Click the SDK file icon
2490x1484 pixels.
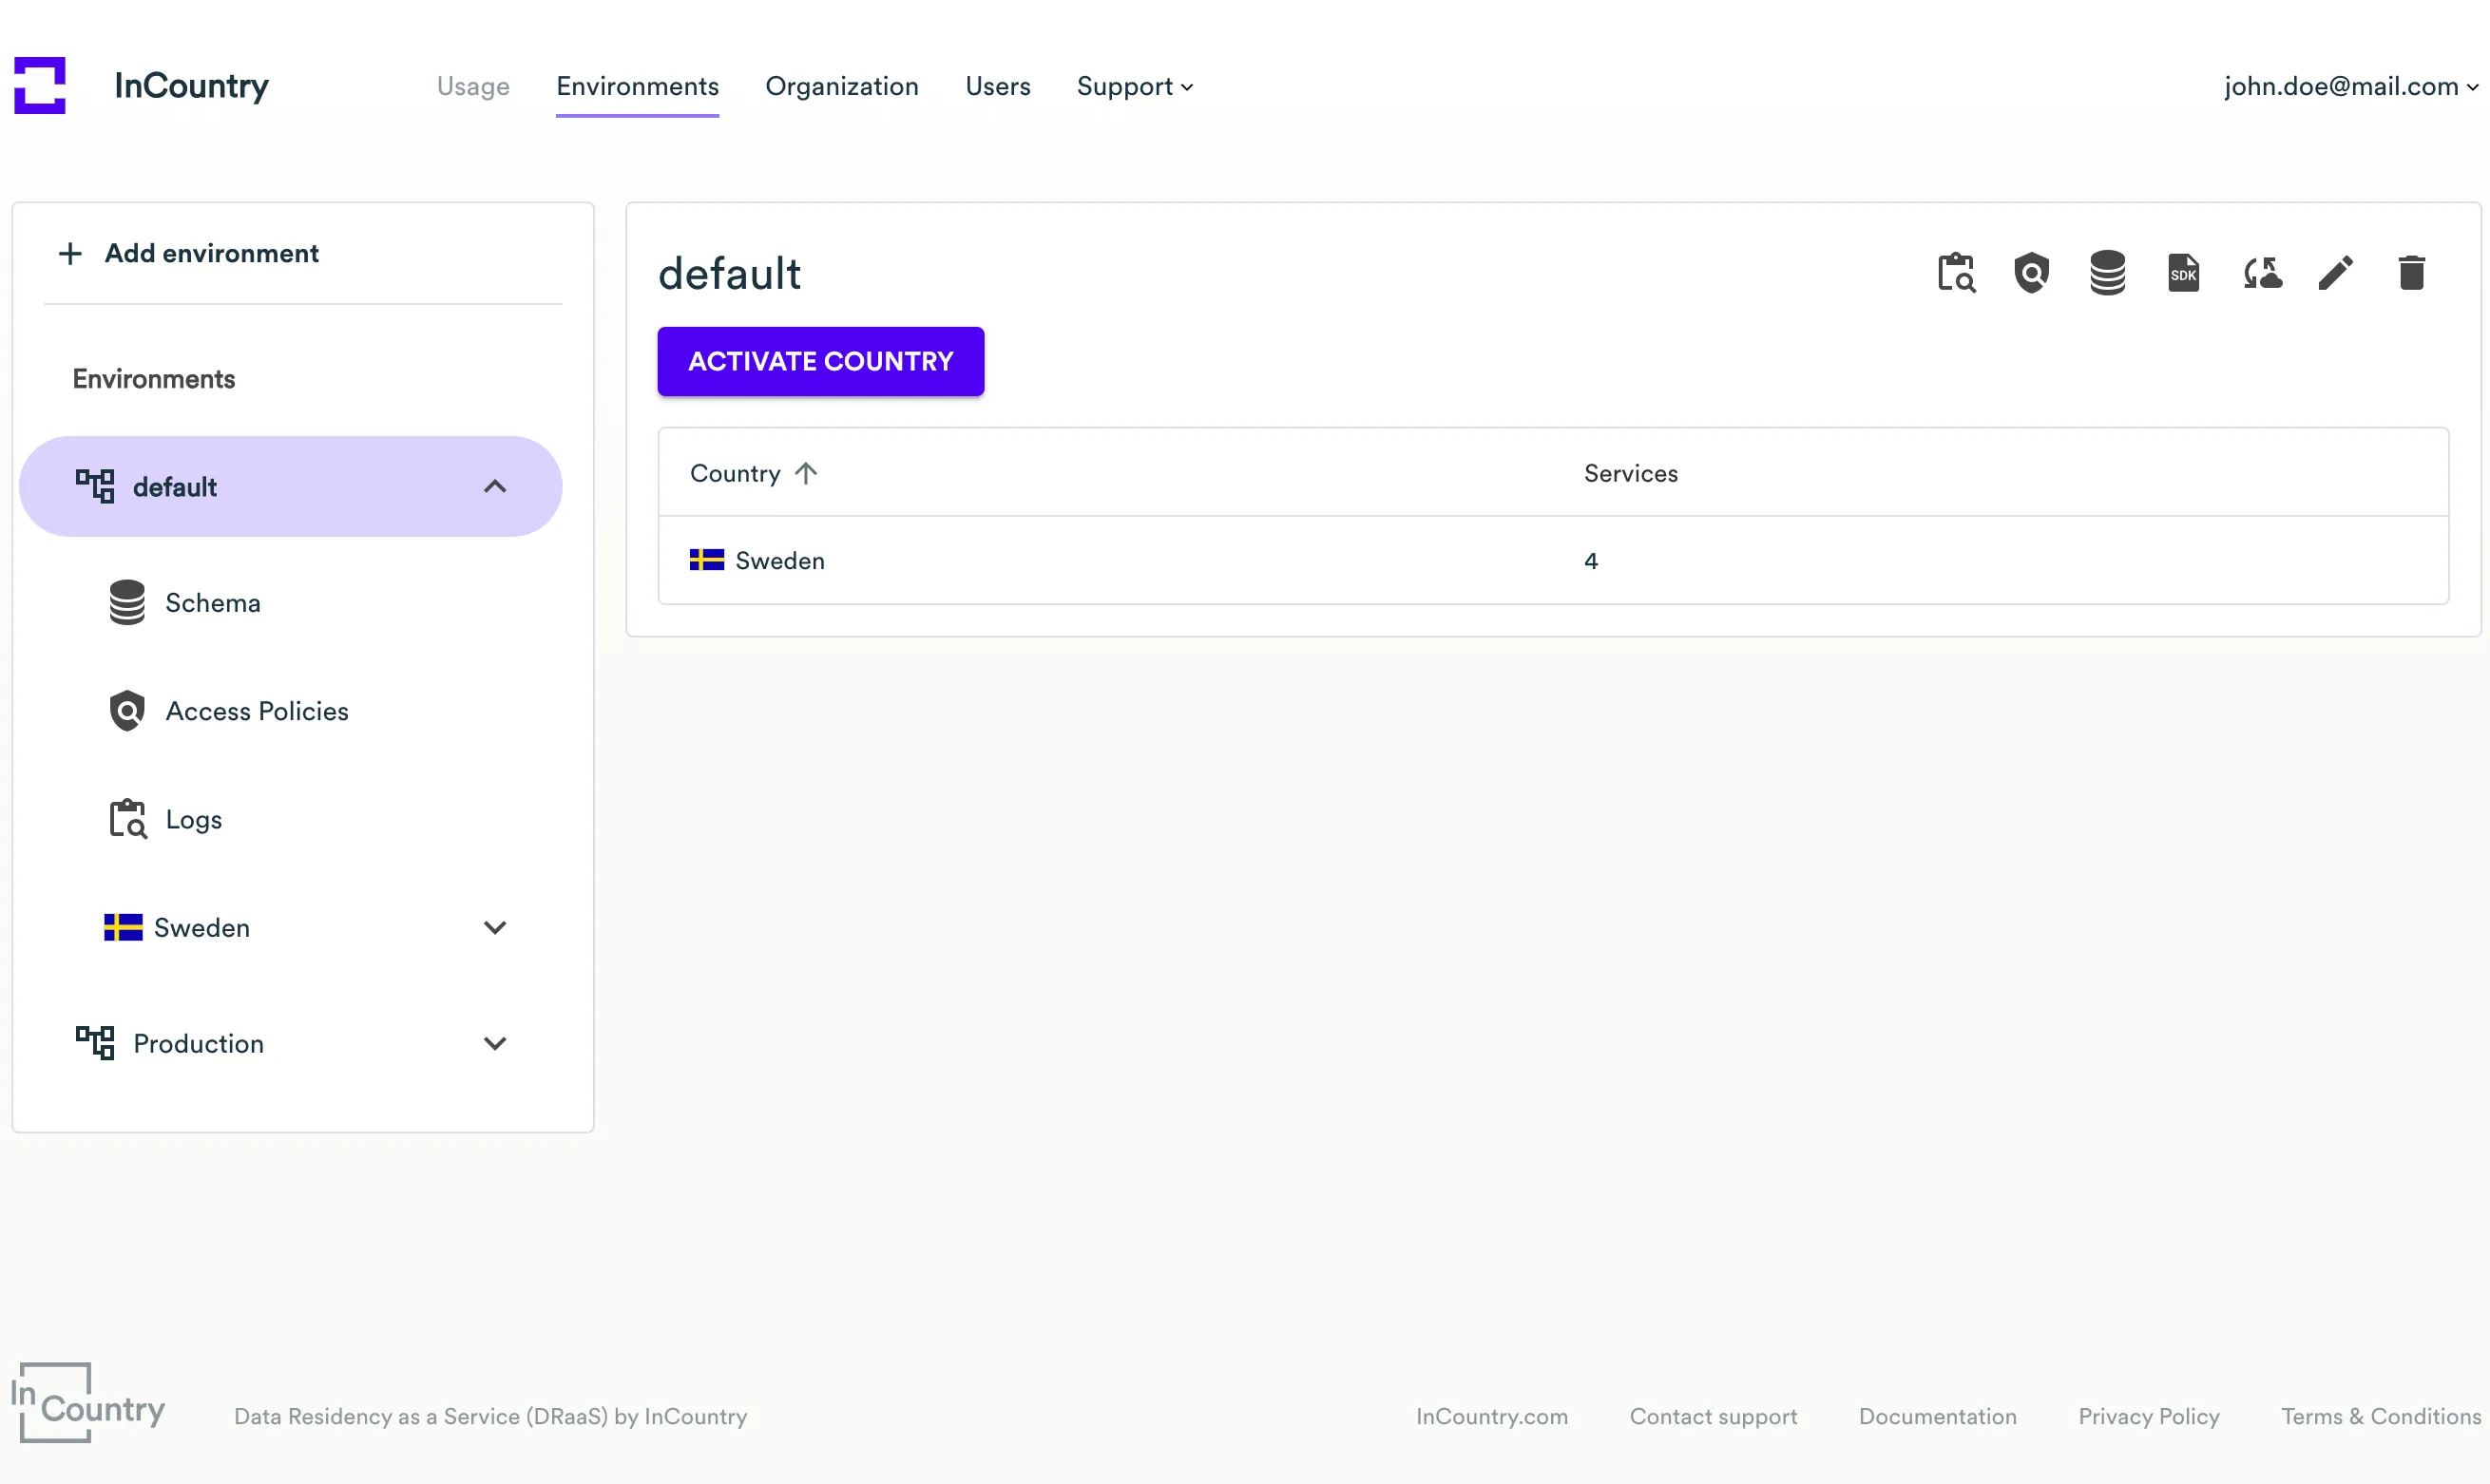(2183, 273)
